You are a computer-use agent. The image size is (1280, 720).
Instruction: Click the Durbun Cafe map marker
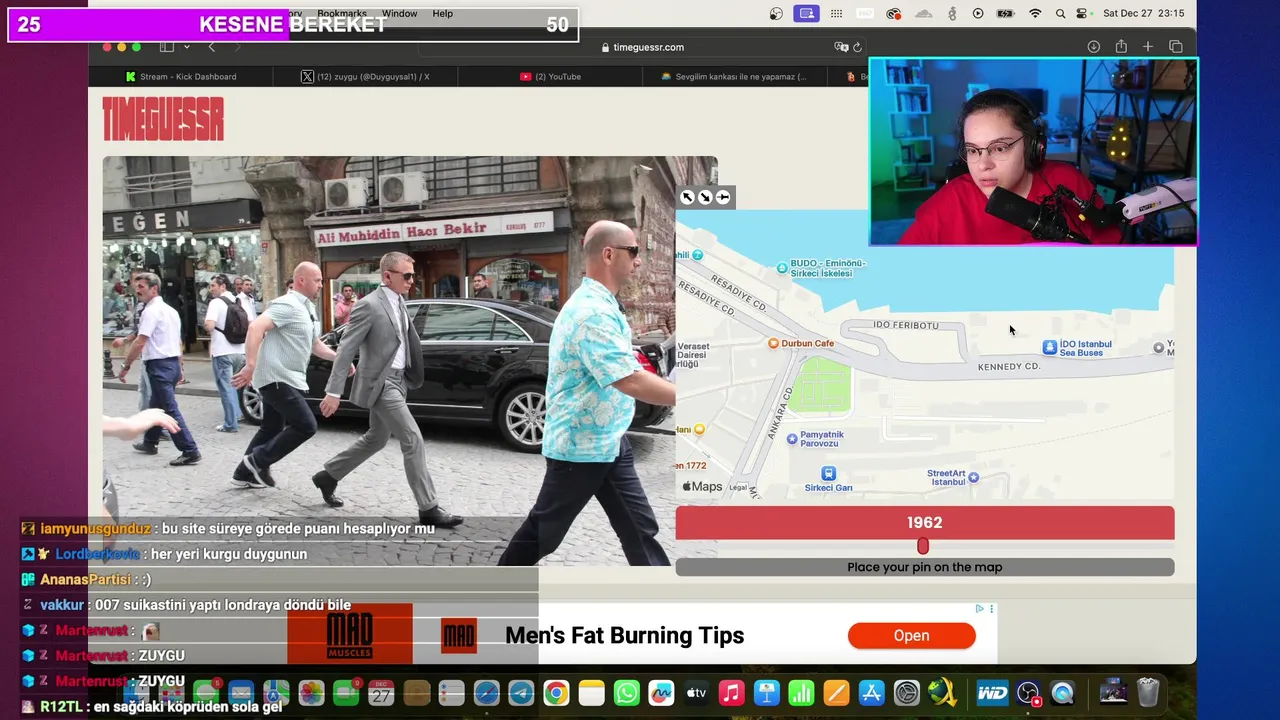pyautogui.click(x=773, y=343)
